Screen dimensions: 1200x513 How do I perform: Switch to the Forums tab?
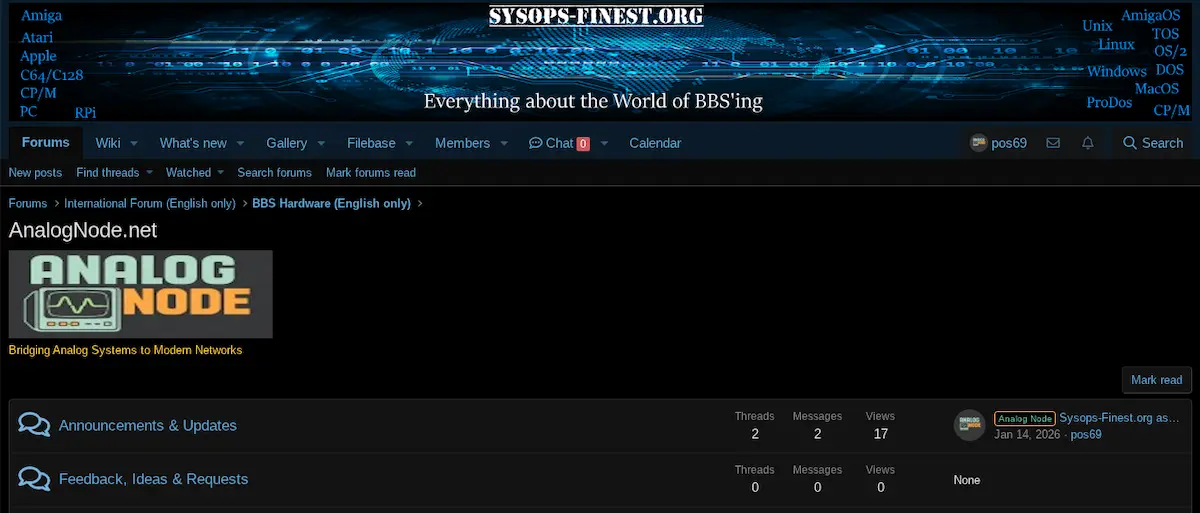pyautogui.click(x=46, y=142)
